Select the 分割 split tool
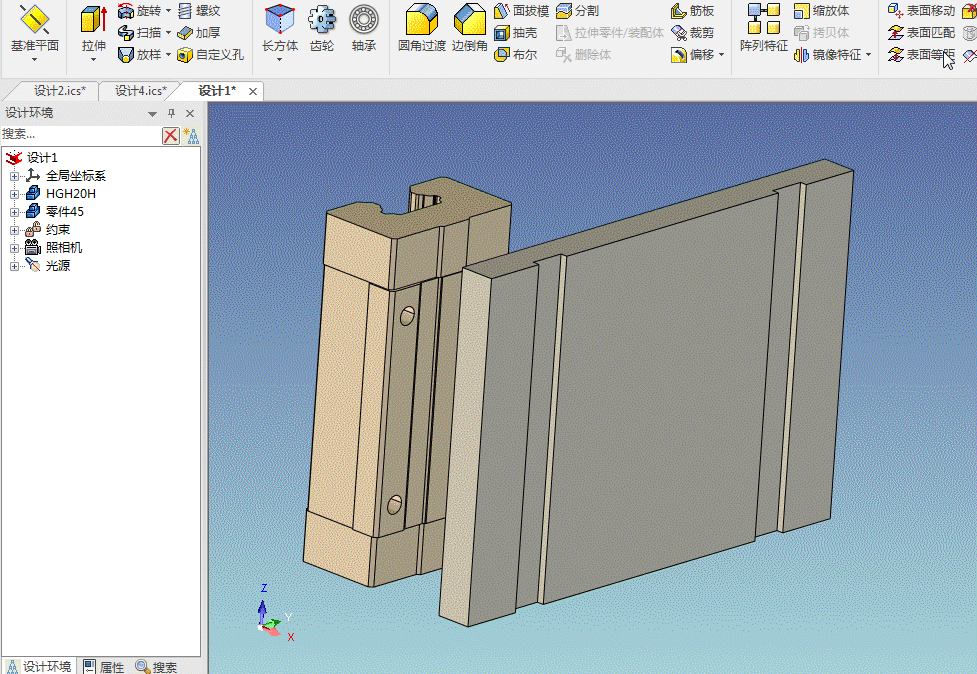Image resolution: width=977 pixels, height=674 pixels. [x=578, y=11]
